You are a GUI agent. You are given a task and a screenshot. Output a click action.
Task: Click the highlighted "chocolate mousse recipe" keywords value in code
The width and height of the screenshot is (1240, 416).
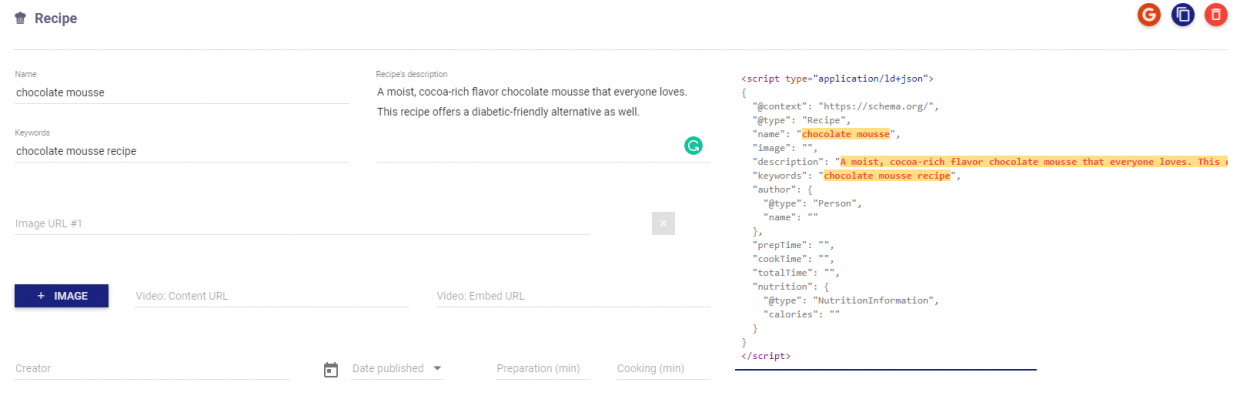click(885, 175)
